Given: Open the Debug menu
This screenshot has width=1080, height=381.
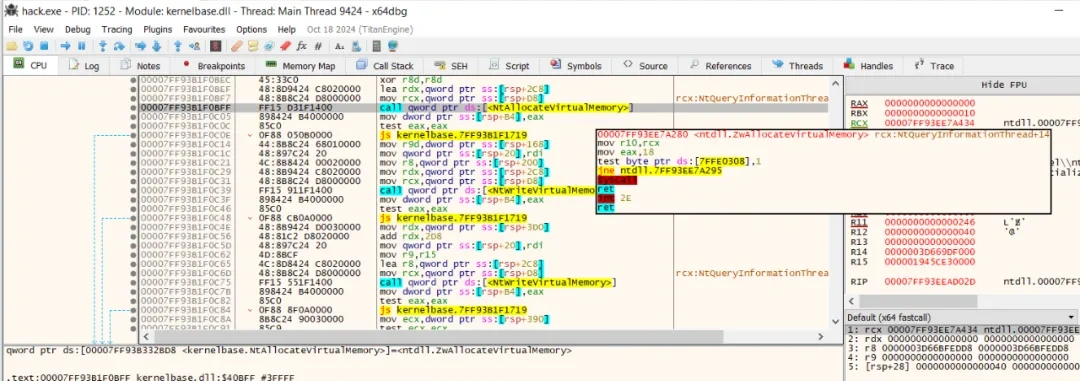Looking at the screenshot, I should pos(78,30).
